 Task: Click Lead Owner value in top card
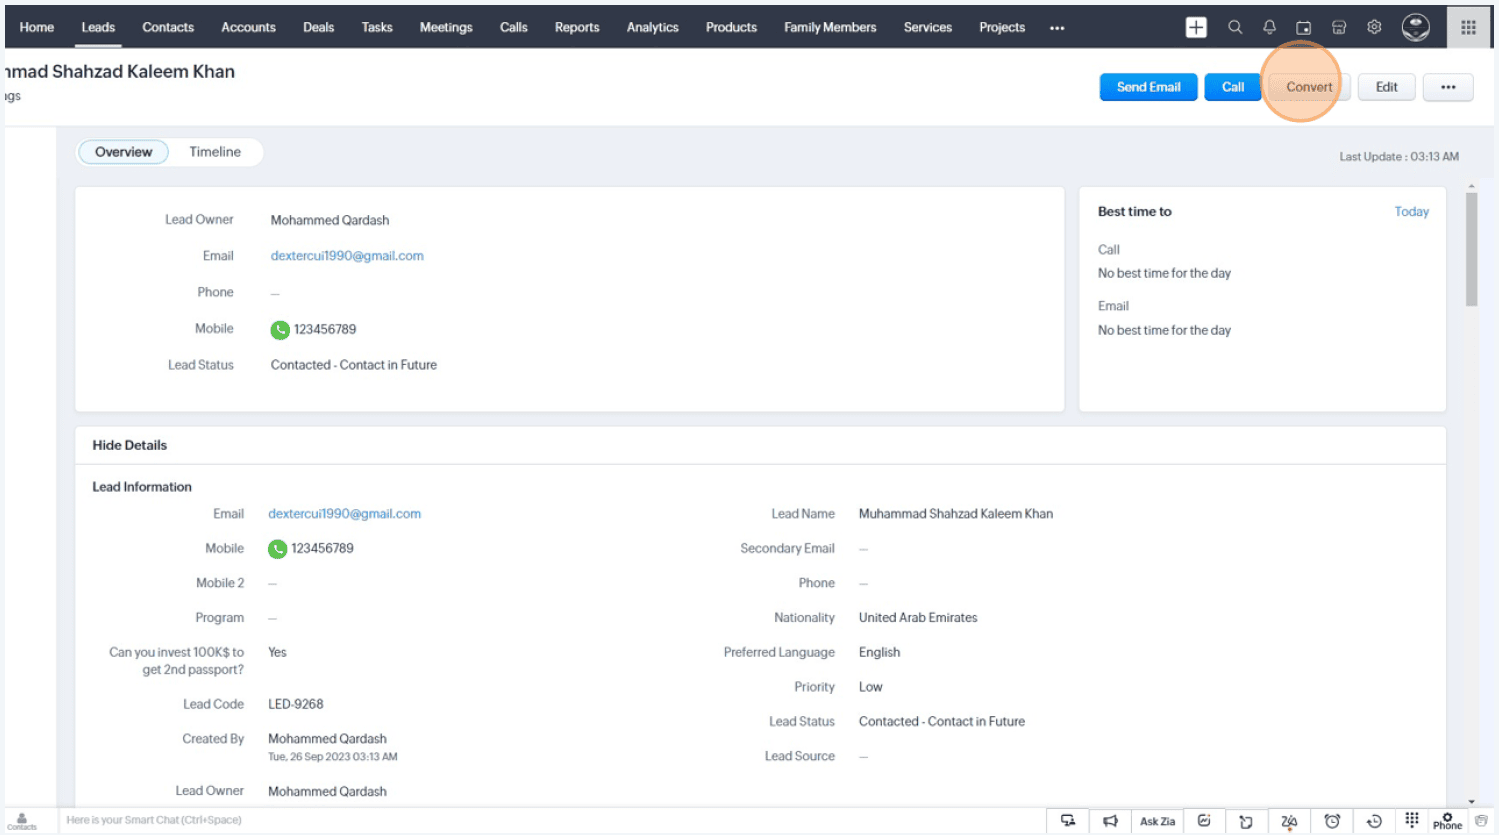[330, 220]
